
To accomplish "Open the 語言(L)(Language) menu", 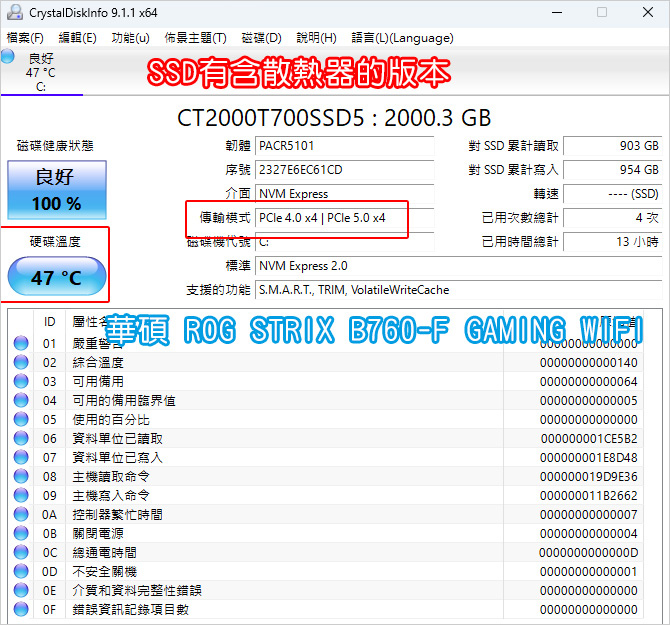I will click(402, 38).
